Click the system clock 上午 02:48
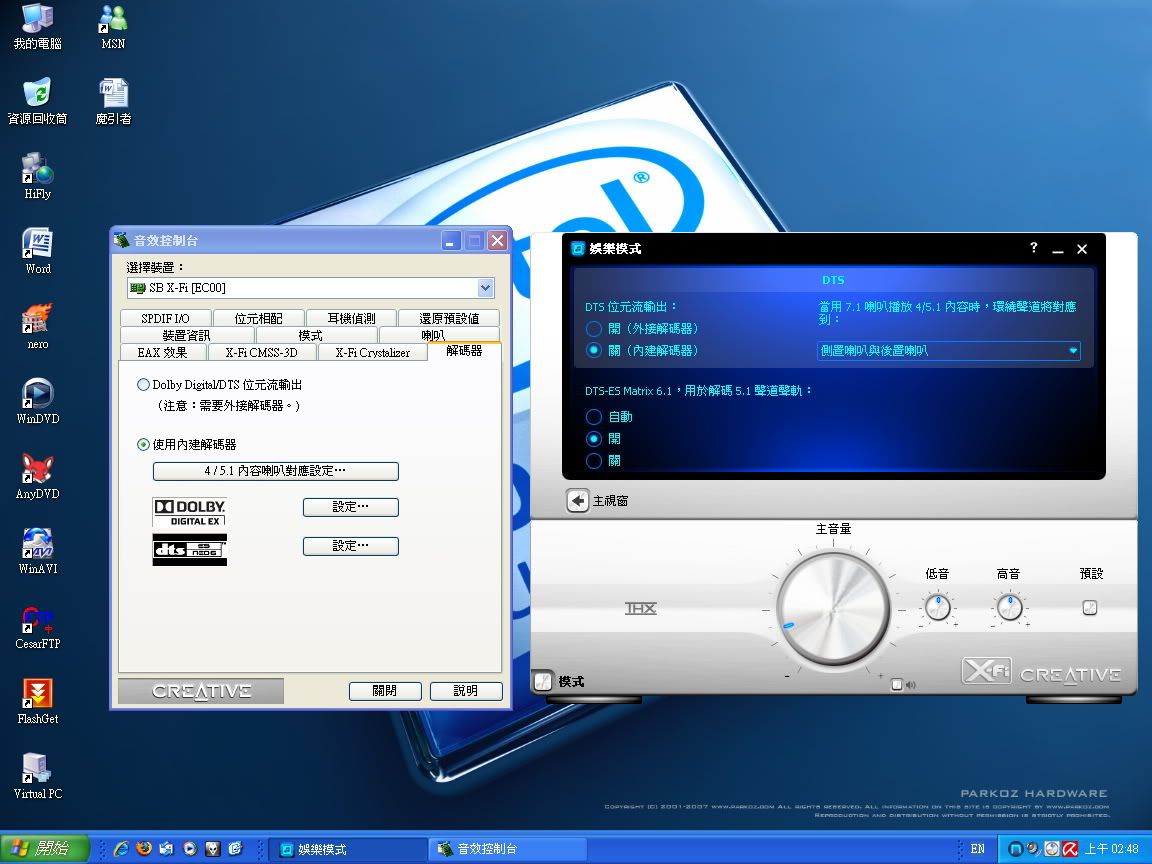The width and height of the screenshot is (1152, 864). click(1112, 849)
